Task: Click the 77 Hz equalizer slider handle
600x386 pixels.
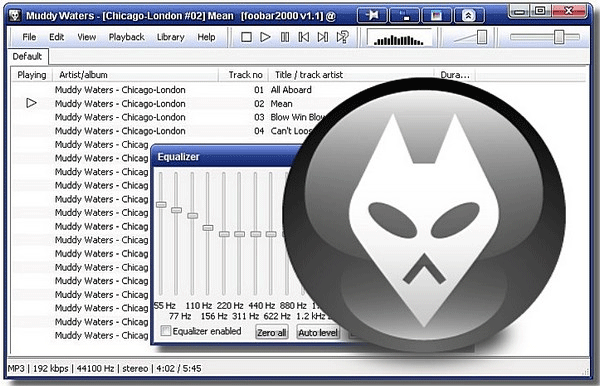Action: click(176, 210)
